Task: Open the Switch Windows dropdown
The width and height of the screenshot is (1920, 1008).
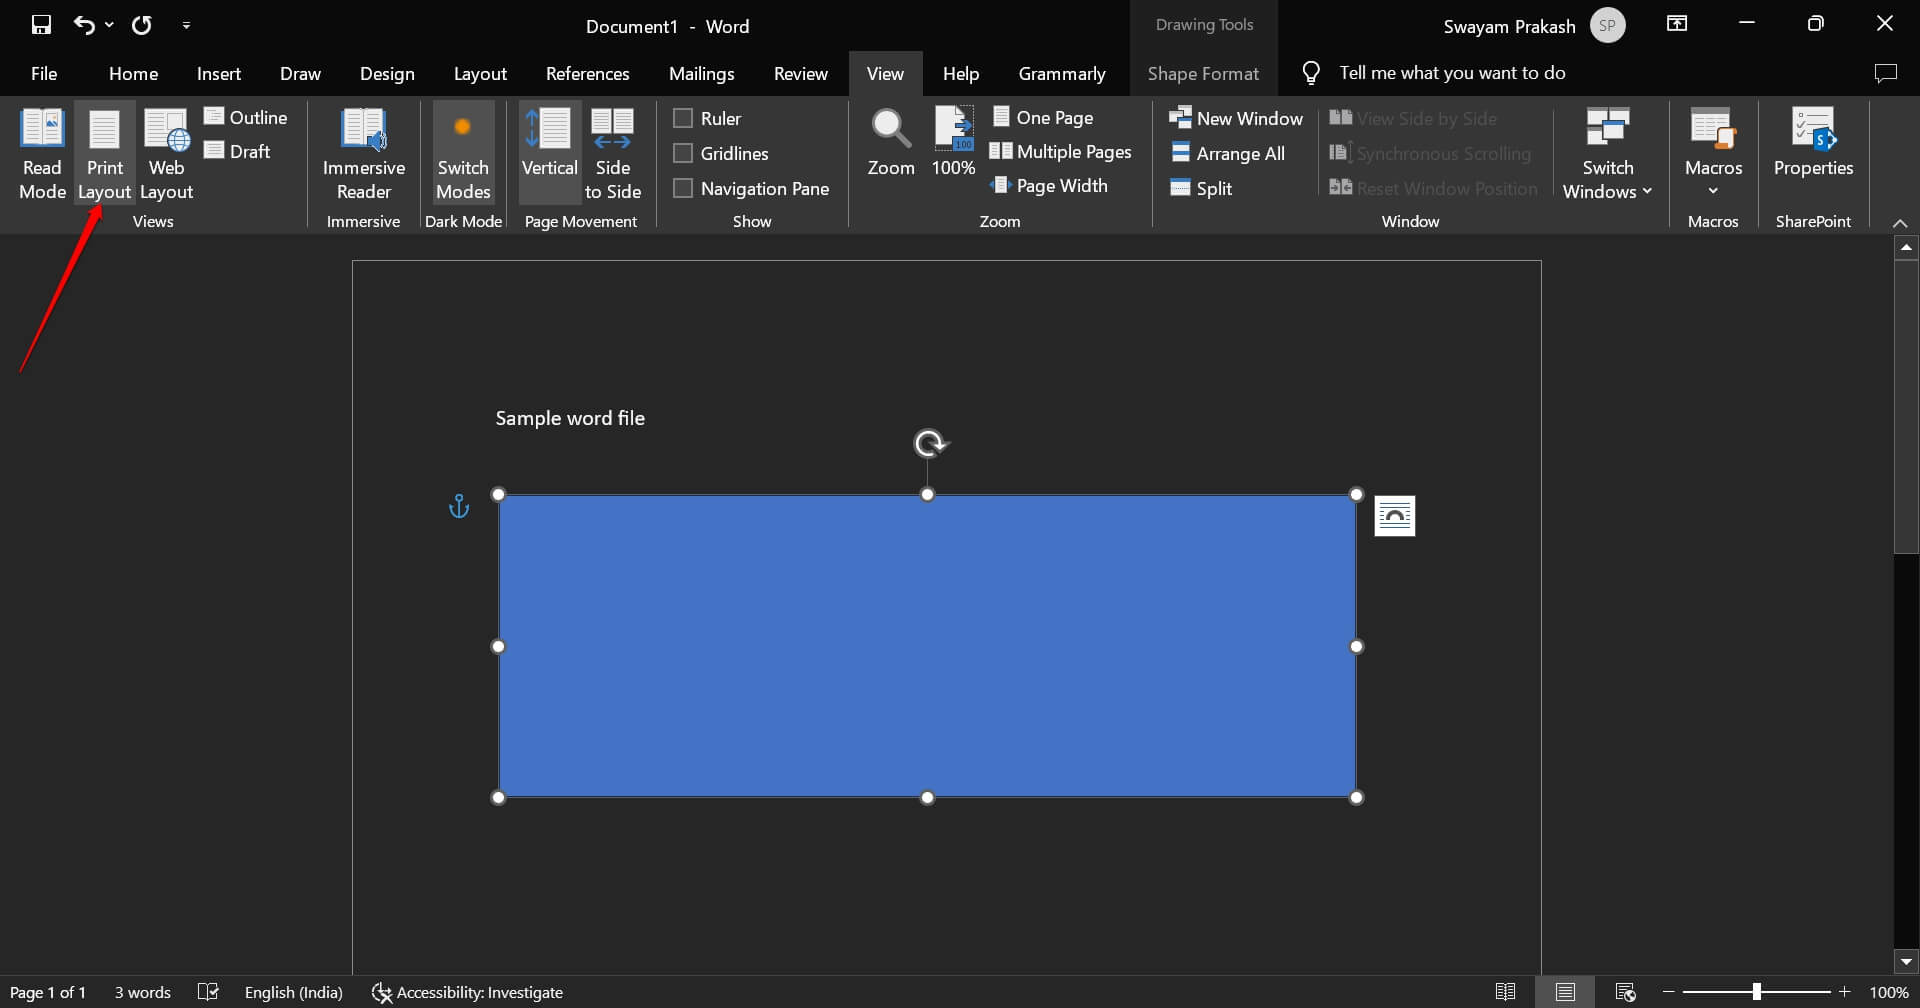Action: [1606, 155]
